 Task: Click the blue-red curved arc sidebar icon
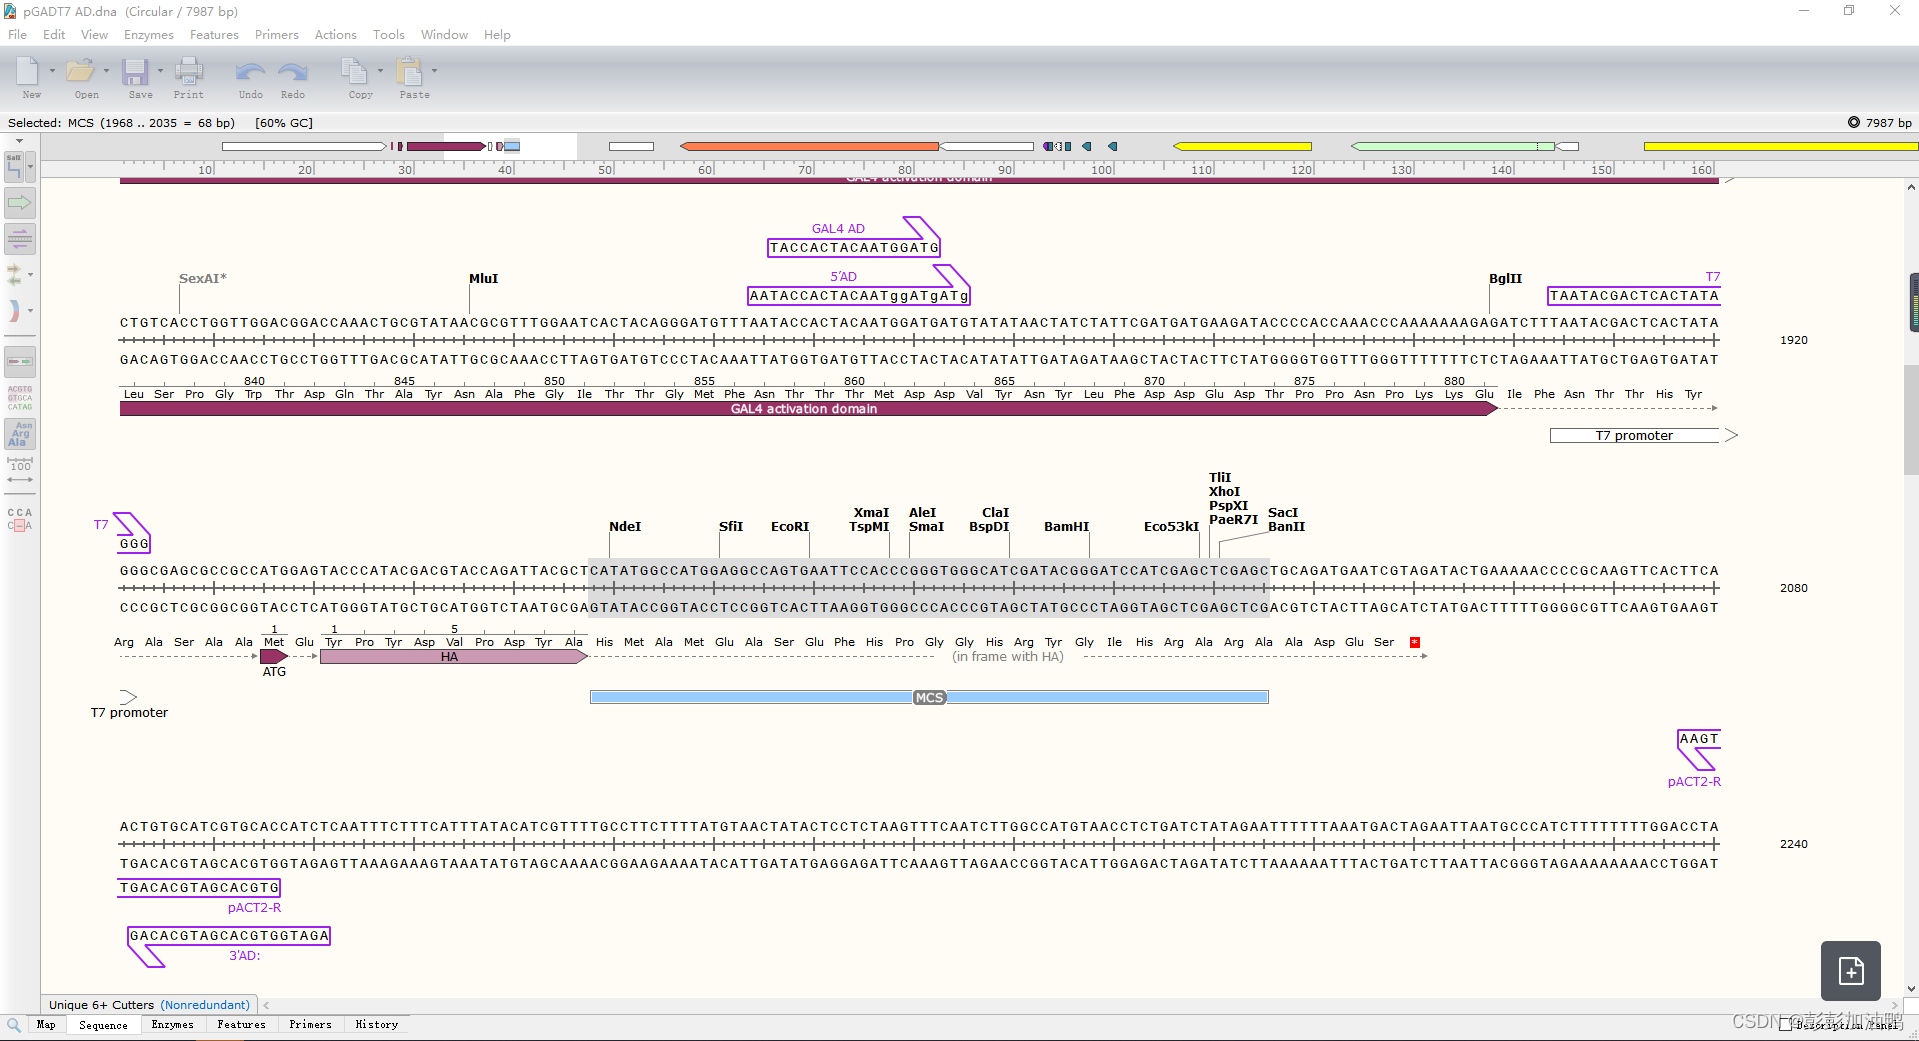pos(15,310)
